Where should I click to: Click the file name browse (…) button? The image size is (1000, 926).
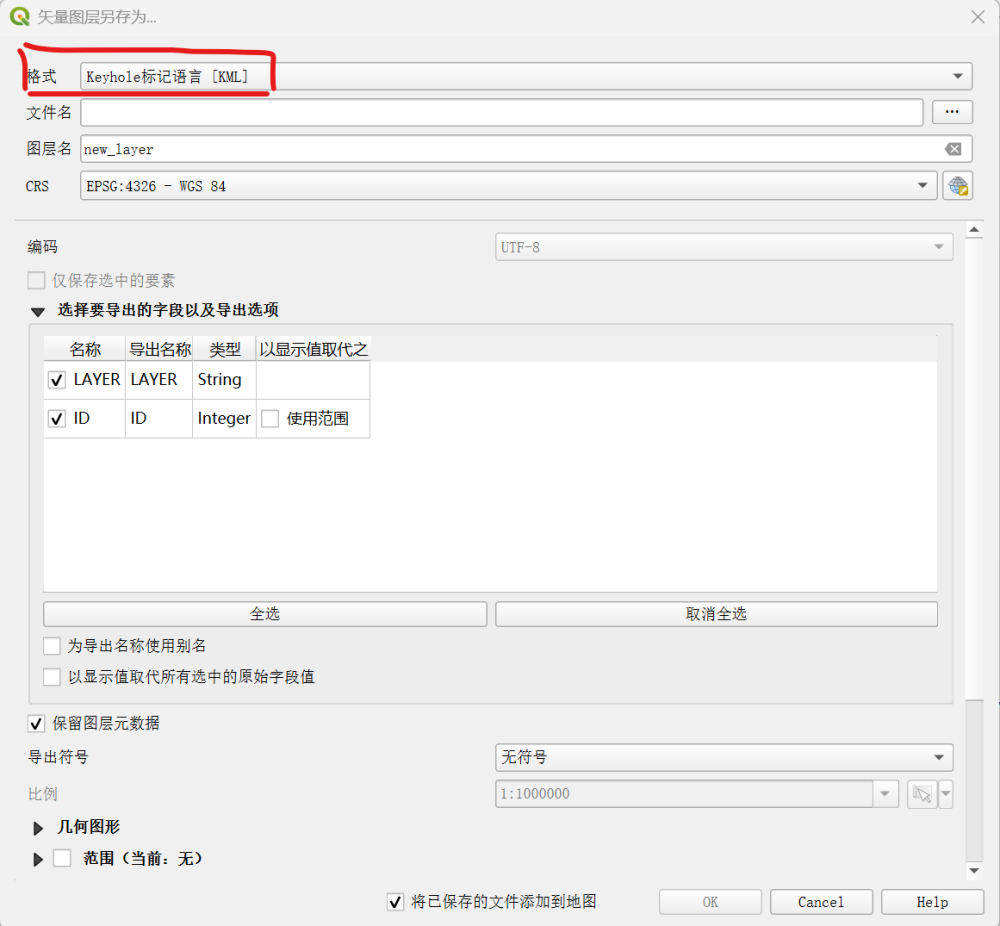(952, 112)
